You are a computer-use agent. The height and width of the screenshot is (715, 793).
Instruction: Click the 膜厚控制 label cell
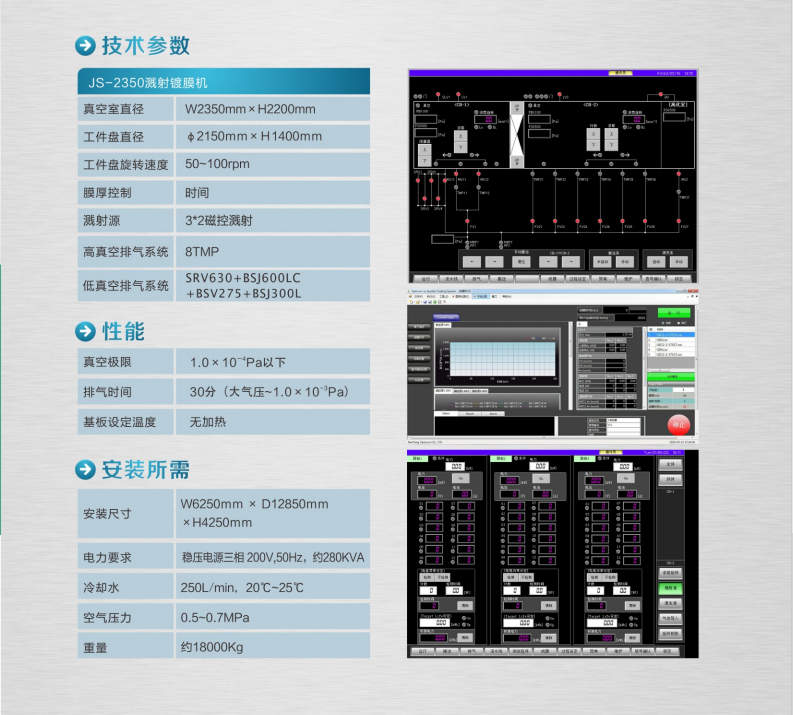click(125, 193)
